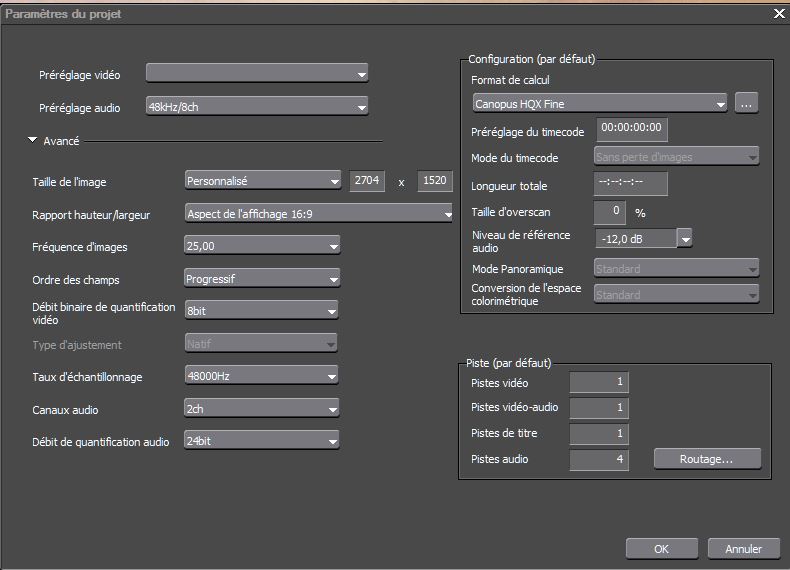Open the Préréglage vidéo dropdown
Screen dimensions: 790x570
point(257,73)
